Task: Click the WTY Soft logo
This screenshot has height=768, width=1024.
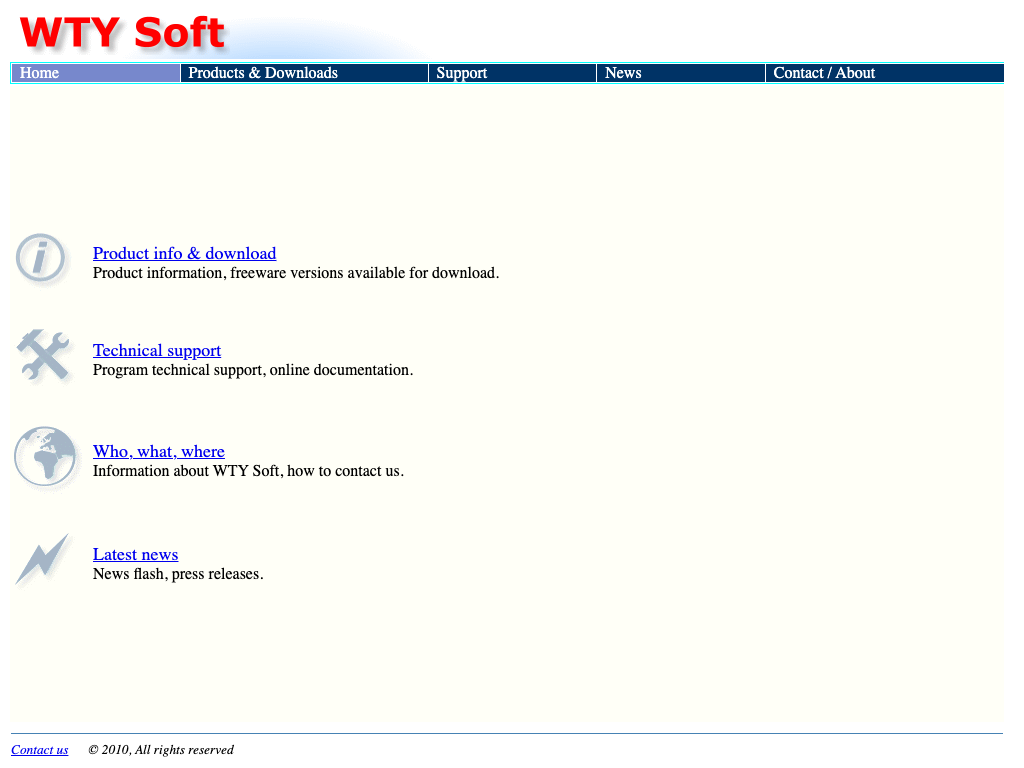Action: [x=123, y=33]
